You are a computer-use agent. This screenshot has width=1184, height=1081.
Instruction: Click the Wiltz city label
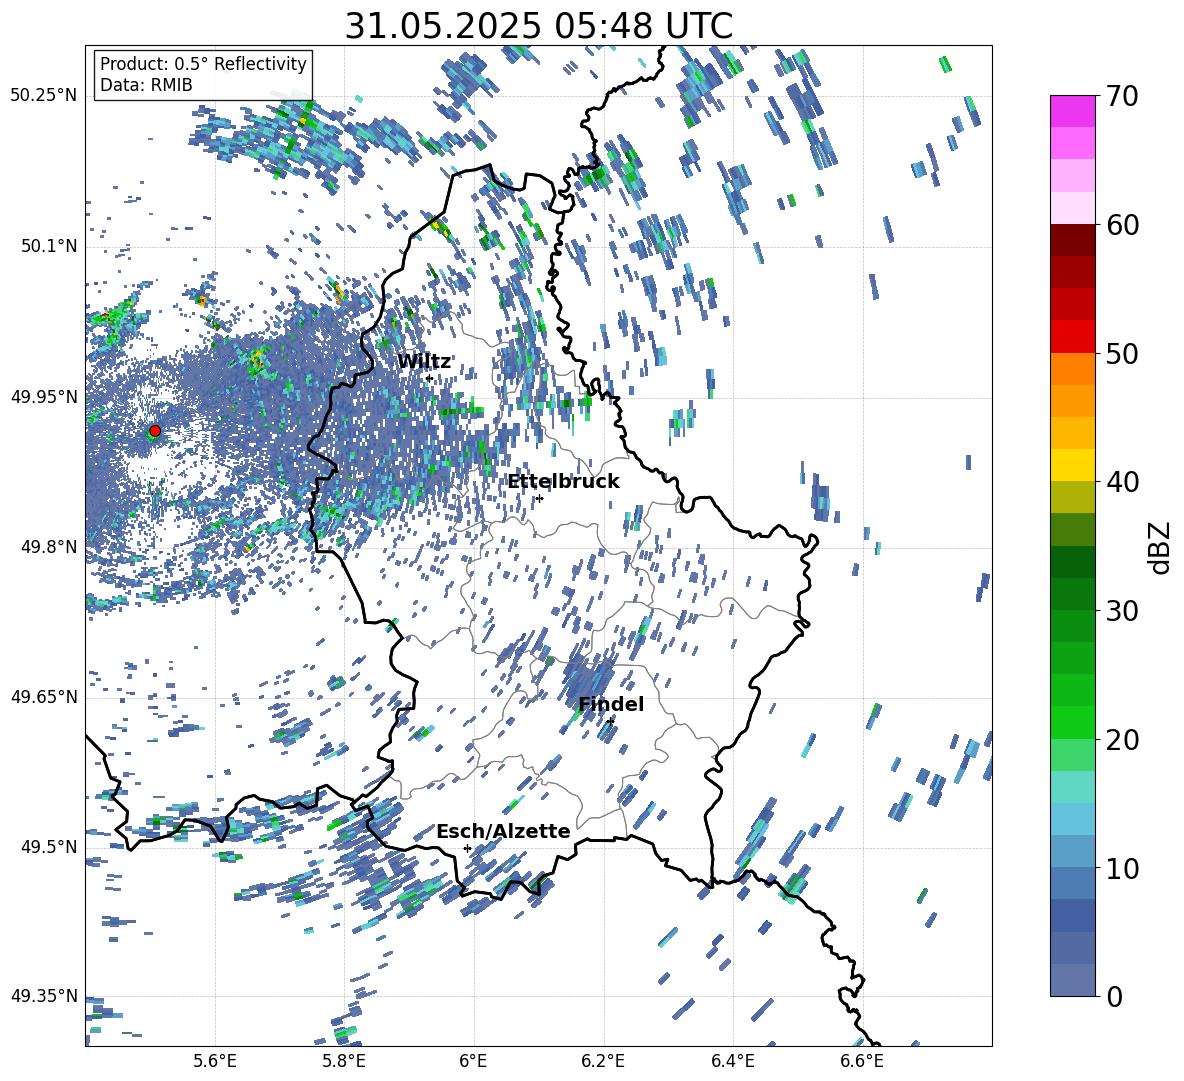pyautogui.click(x=424, y=362)
